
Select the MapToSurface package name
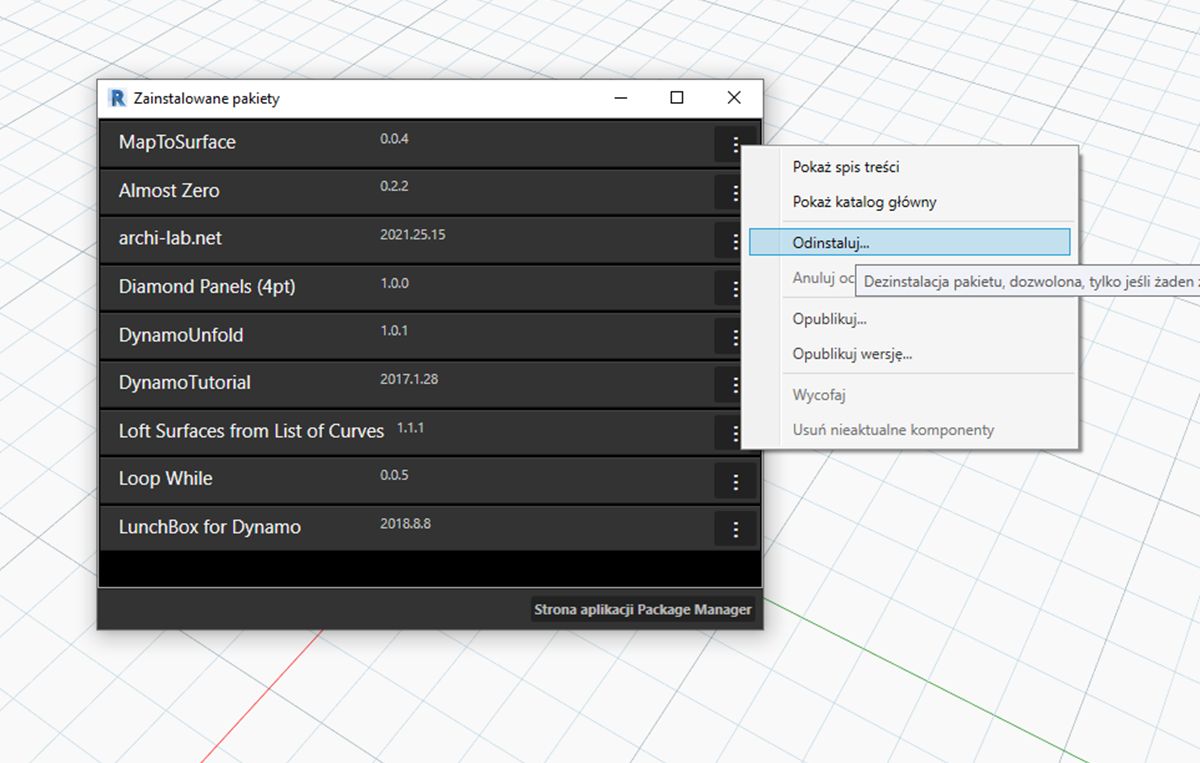coord(177,142)
